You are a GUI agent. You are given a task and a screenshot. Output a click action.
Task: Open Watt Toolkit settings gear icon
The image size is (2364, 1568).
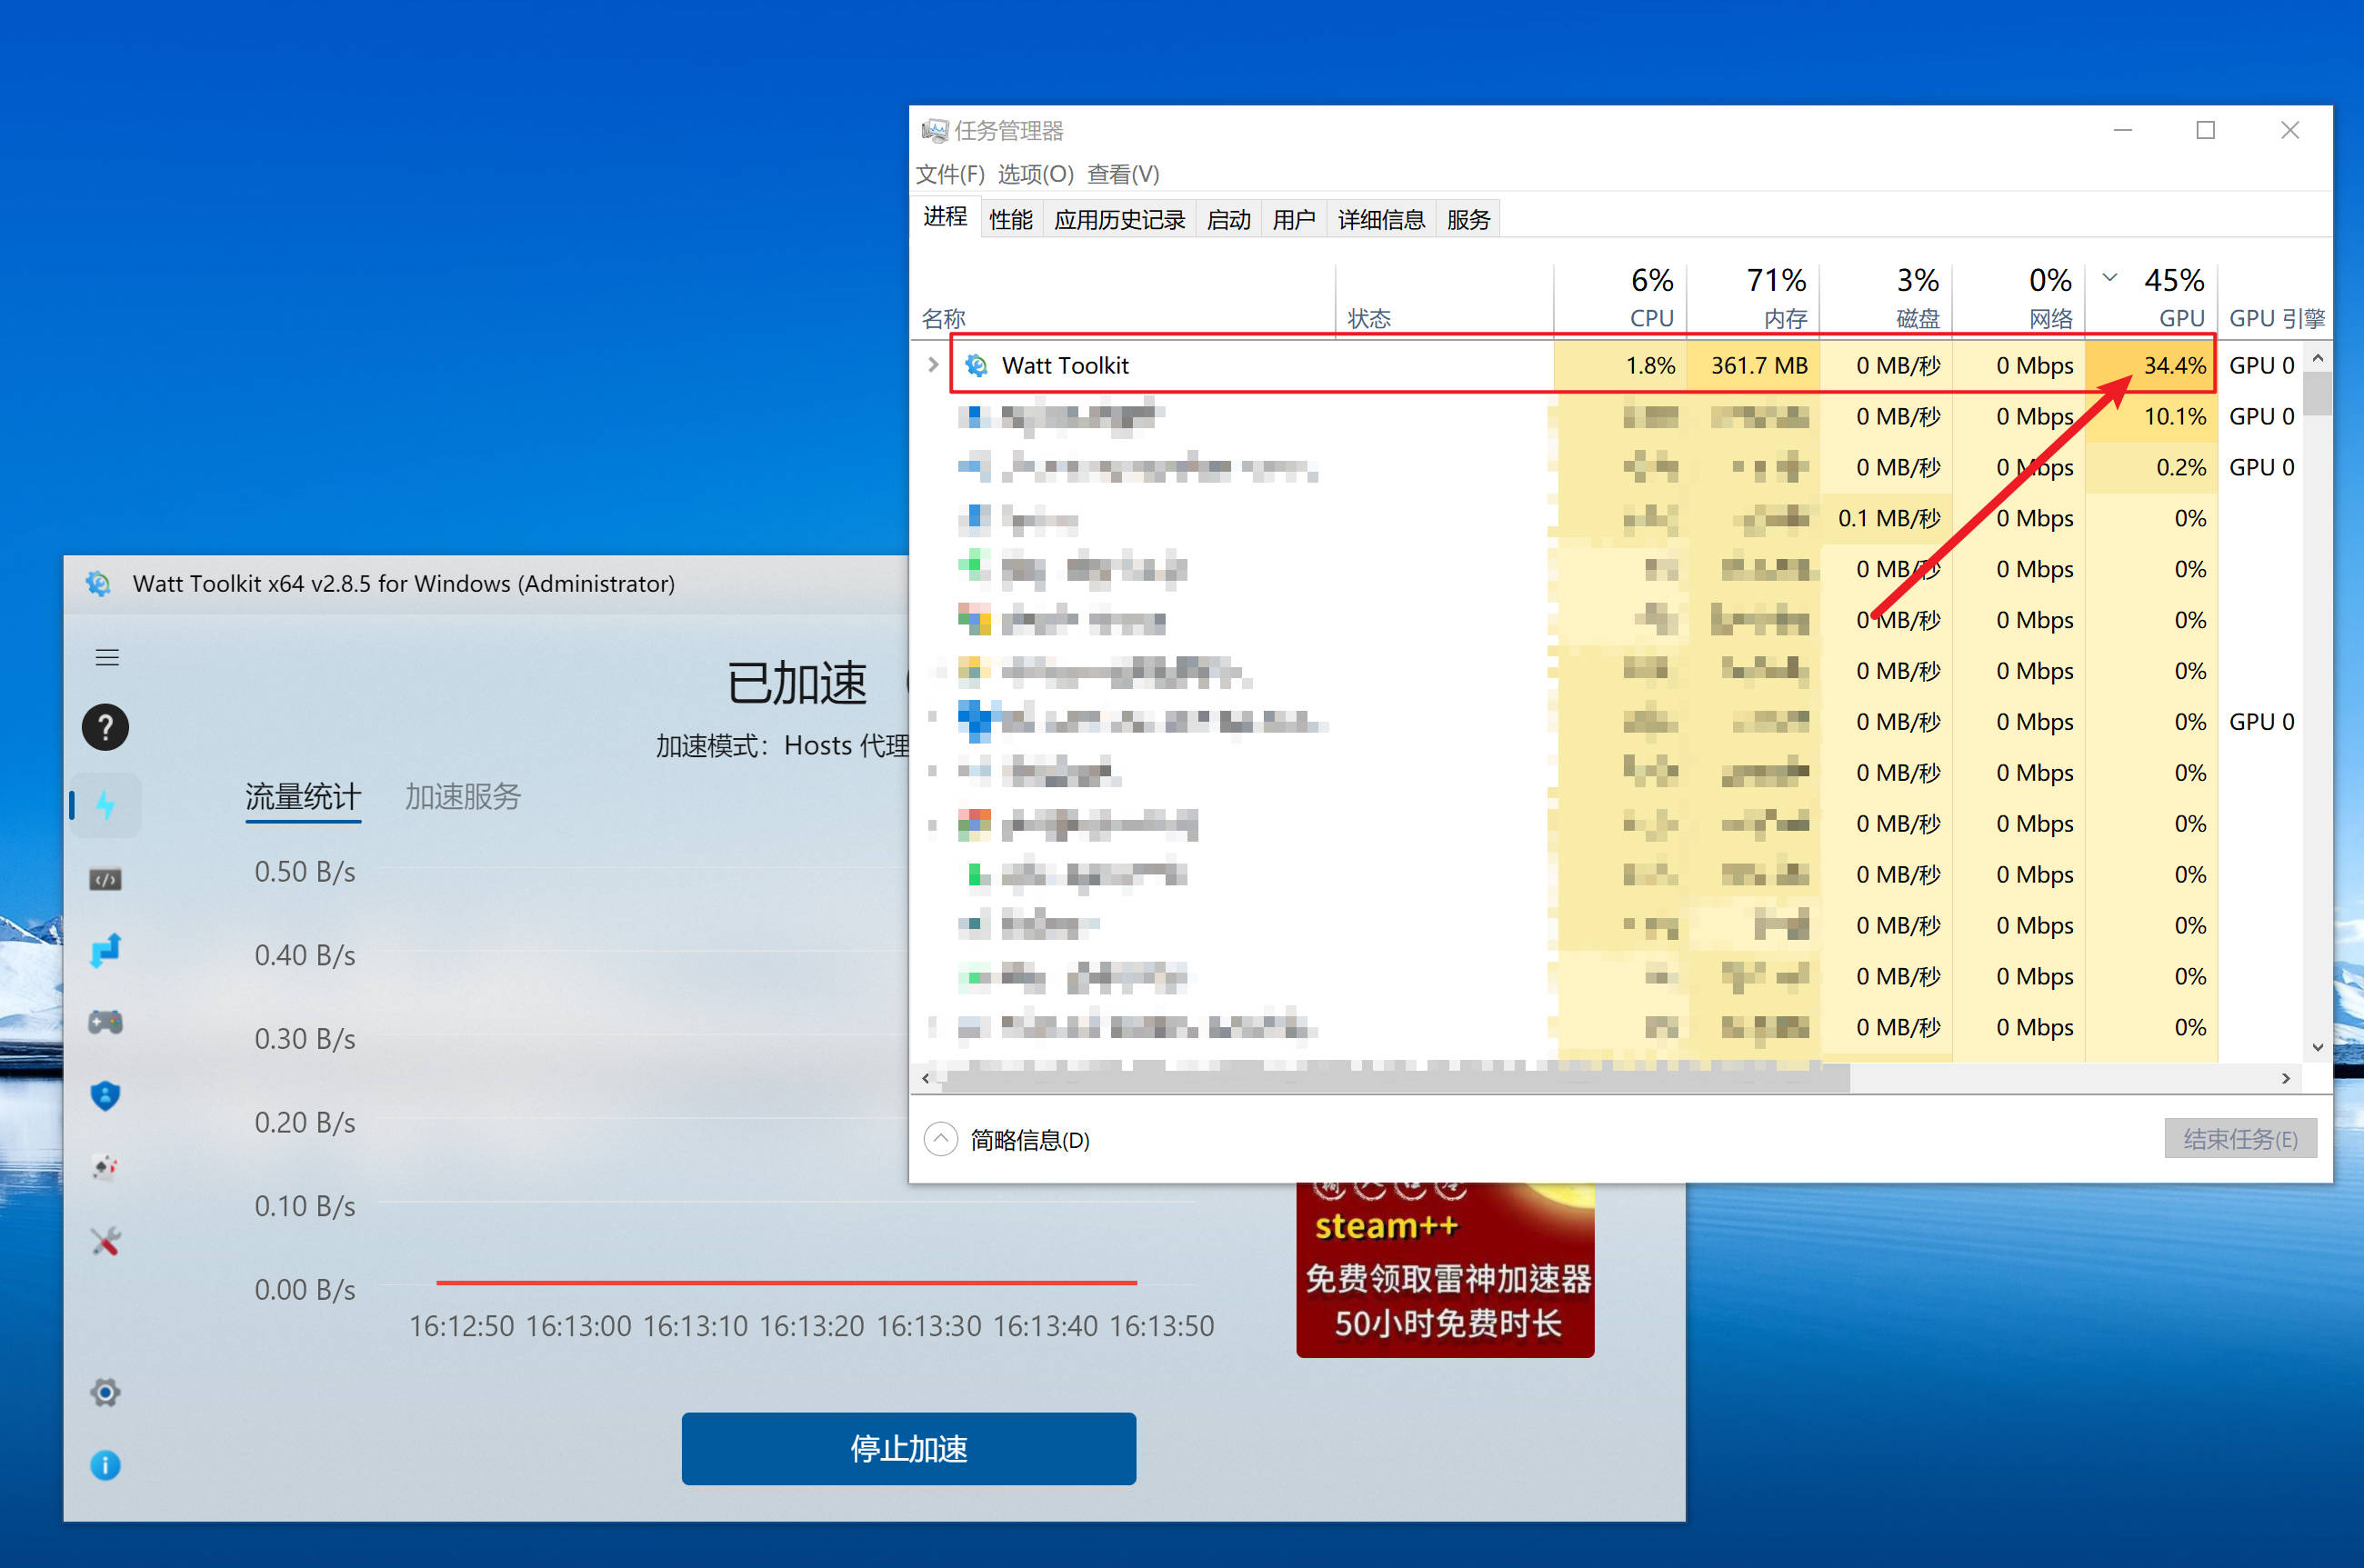(105, 1392)
